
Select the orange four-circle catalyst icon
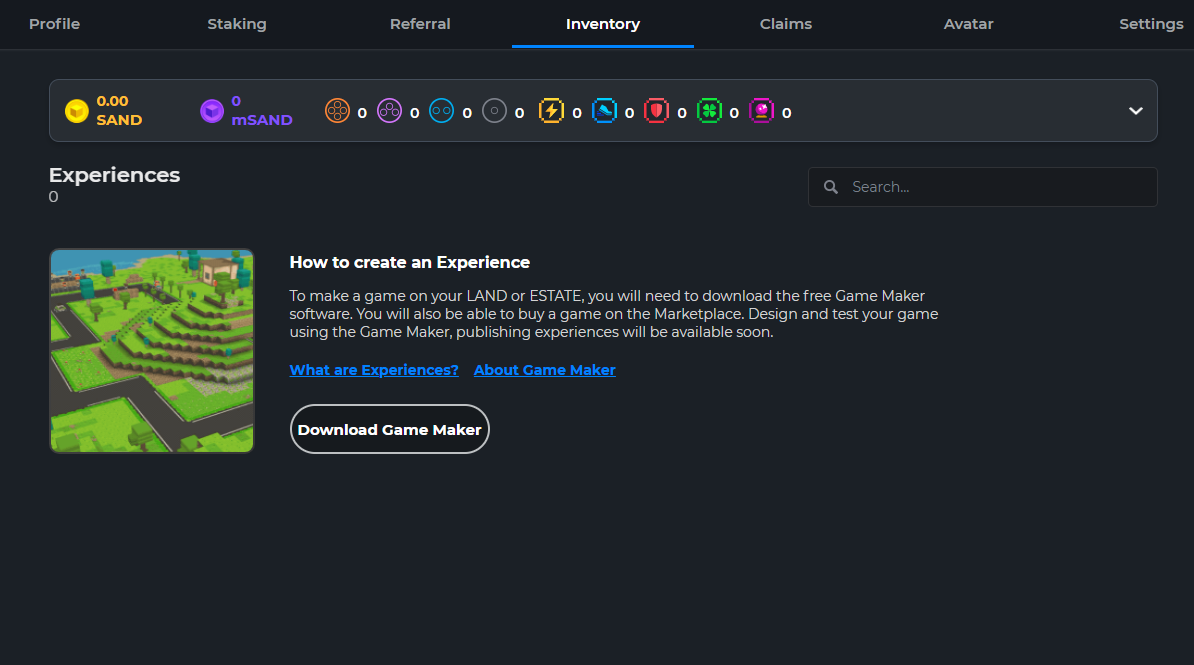[337, 111]
